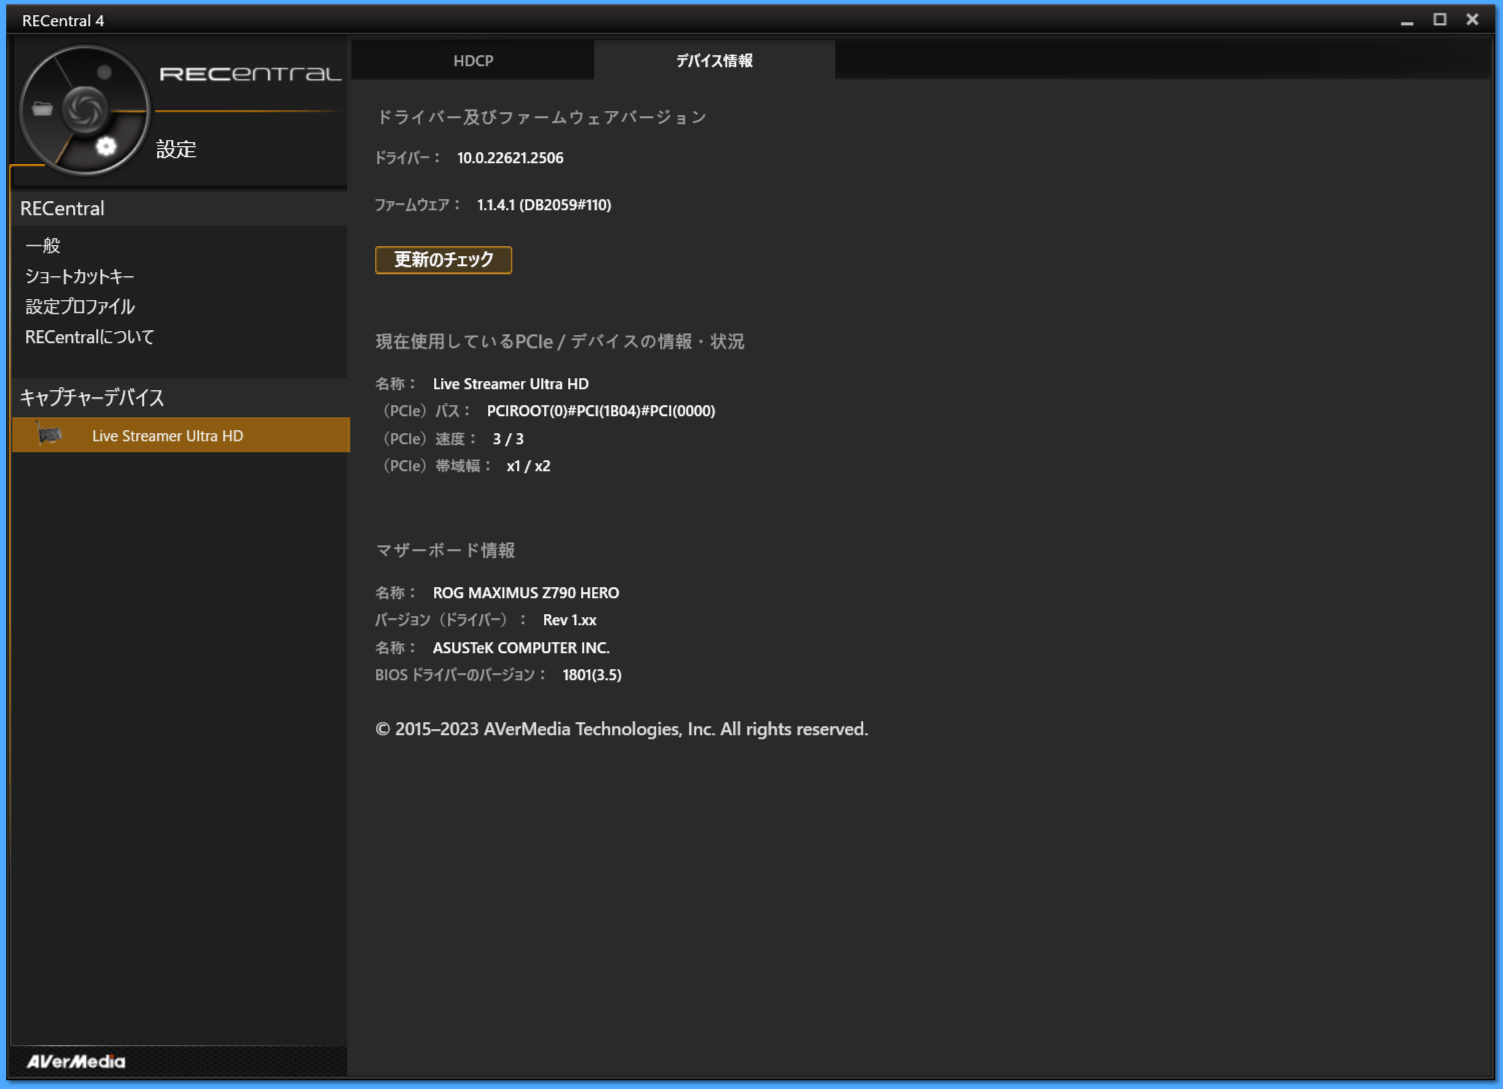Click ASUSTeK COMPUTER INC. text
Image resolution: width=1503 pixels, height=1089 pixels.
pos(521,648)
